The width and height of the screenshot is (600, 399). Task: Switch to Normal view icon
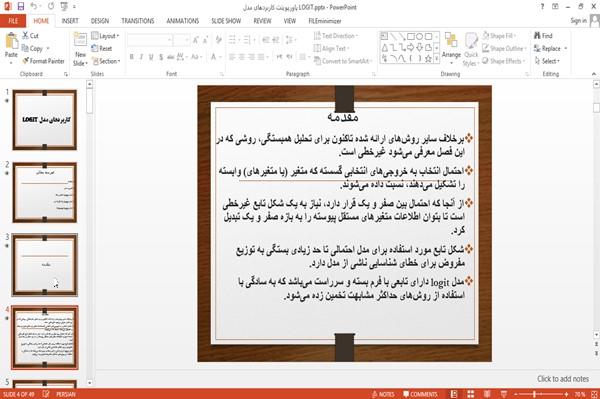pos(454,394)
